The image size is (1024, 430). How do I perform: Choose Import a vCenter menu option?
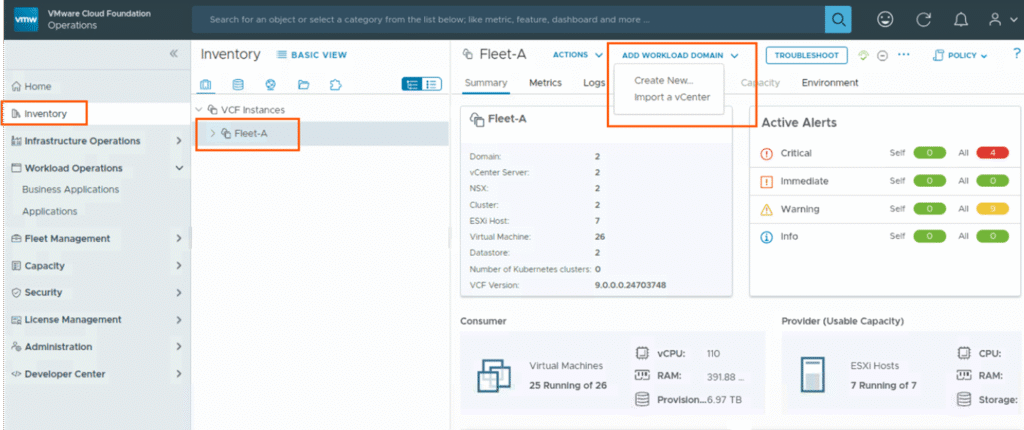coord(671,97)
